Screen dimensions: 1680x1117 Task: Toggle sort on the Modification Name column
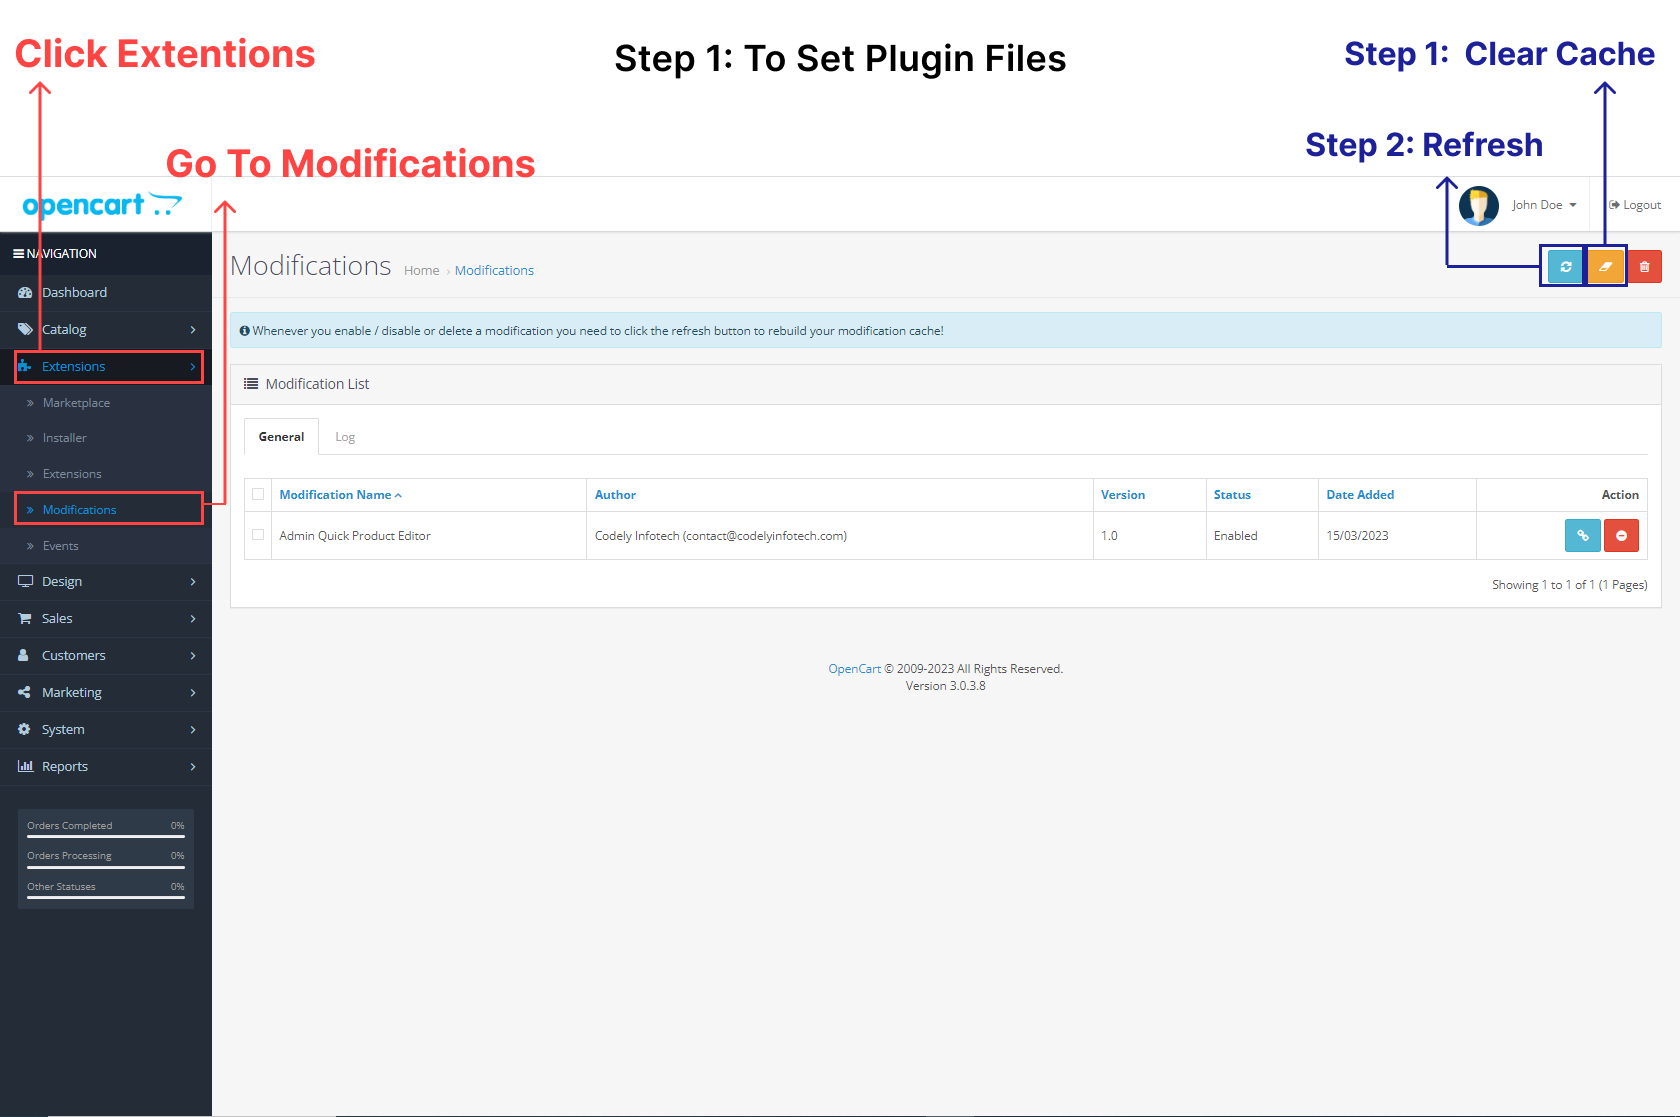[x=335, y=494]
